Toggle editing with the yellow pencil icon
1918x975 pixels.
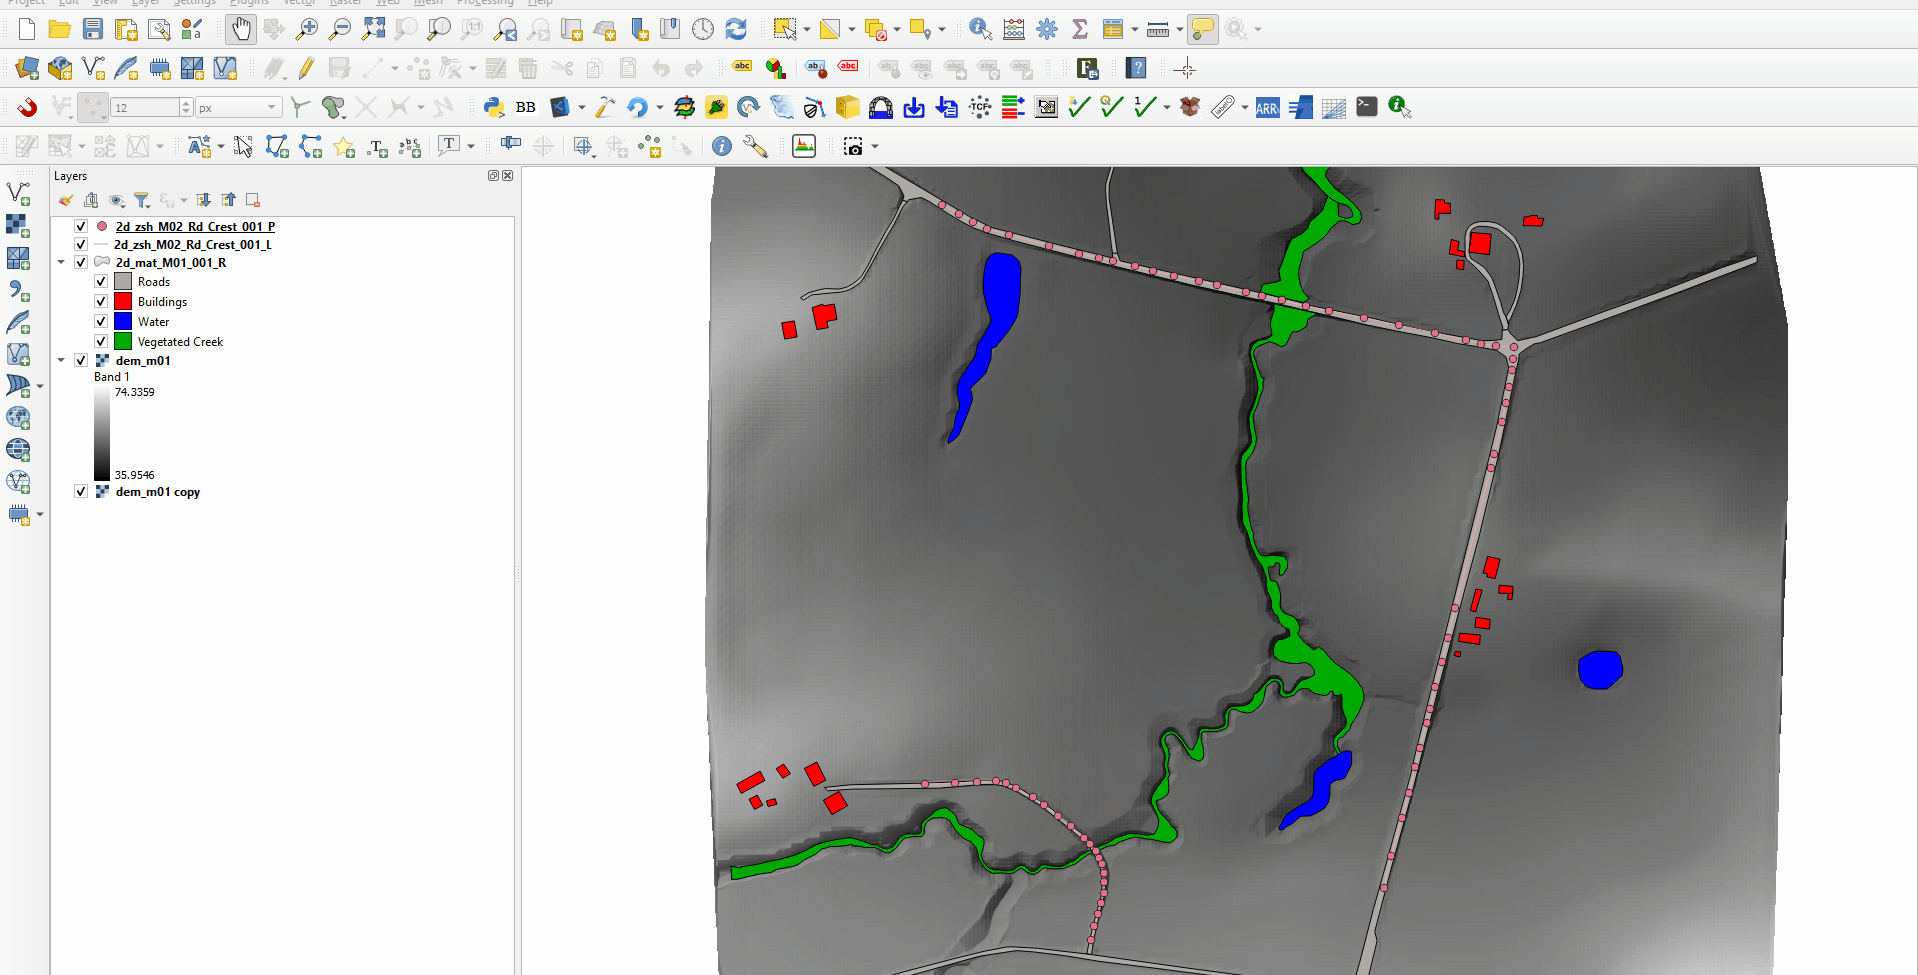(x=306, y=68)
